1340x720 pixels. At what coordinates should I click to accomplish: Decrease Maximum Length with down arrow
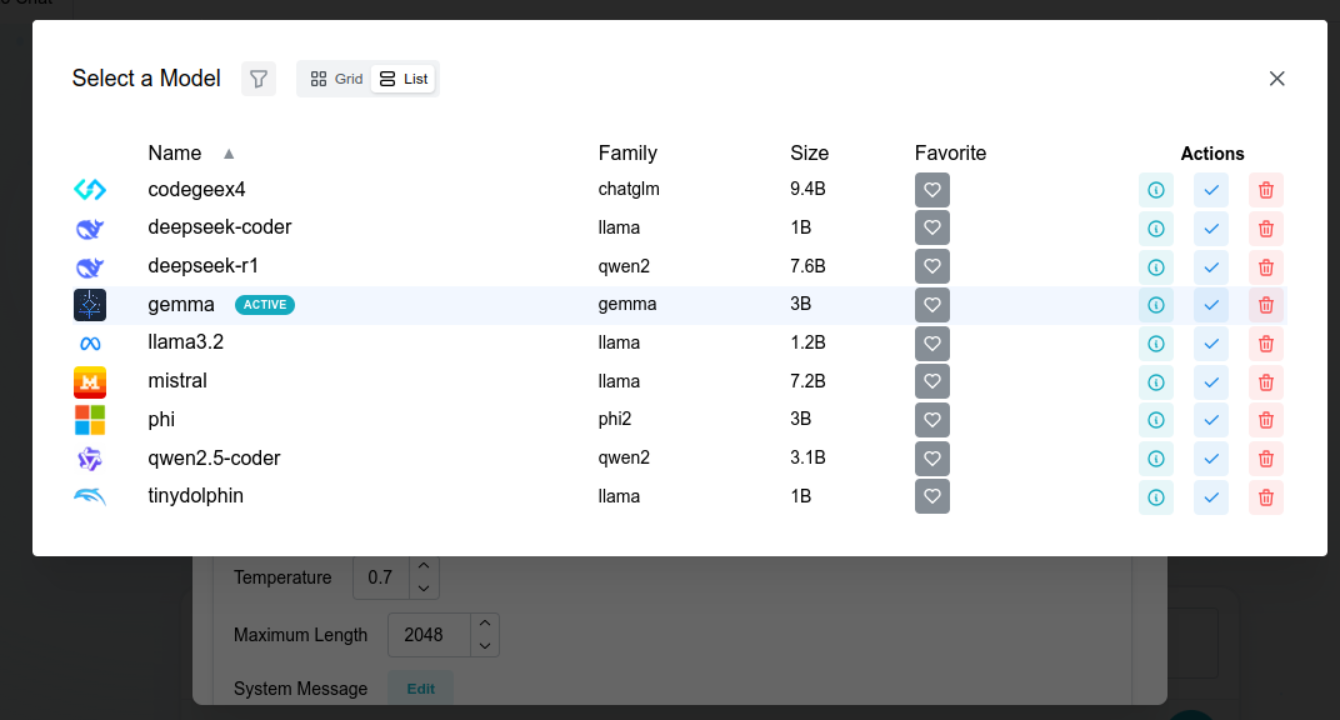click(x=484, y=645)
